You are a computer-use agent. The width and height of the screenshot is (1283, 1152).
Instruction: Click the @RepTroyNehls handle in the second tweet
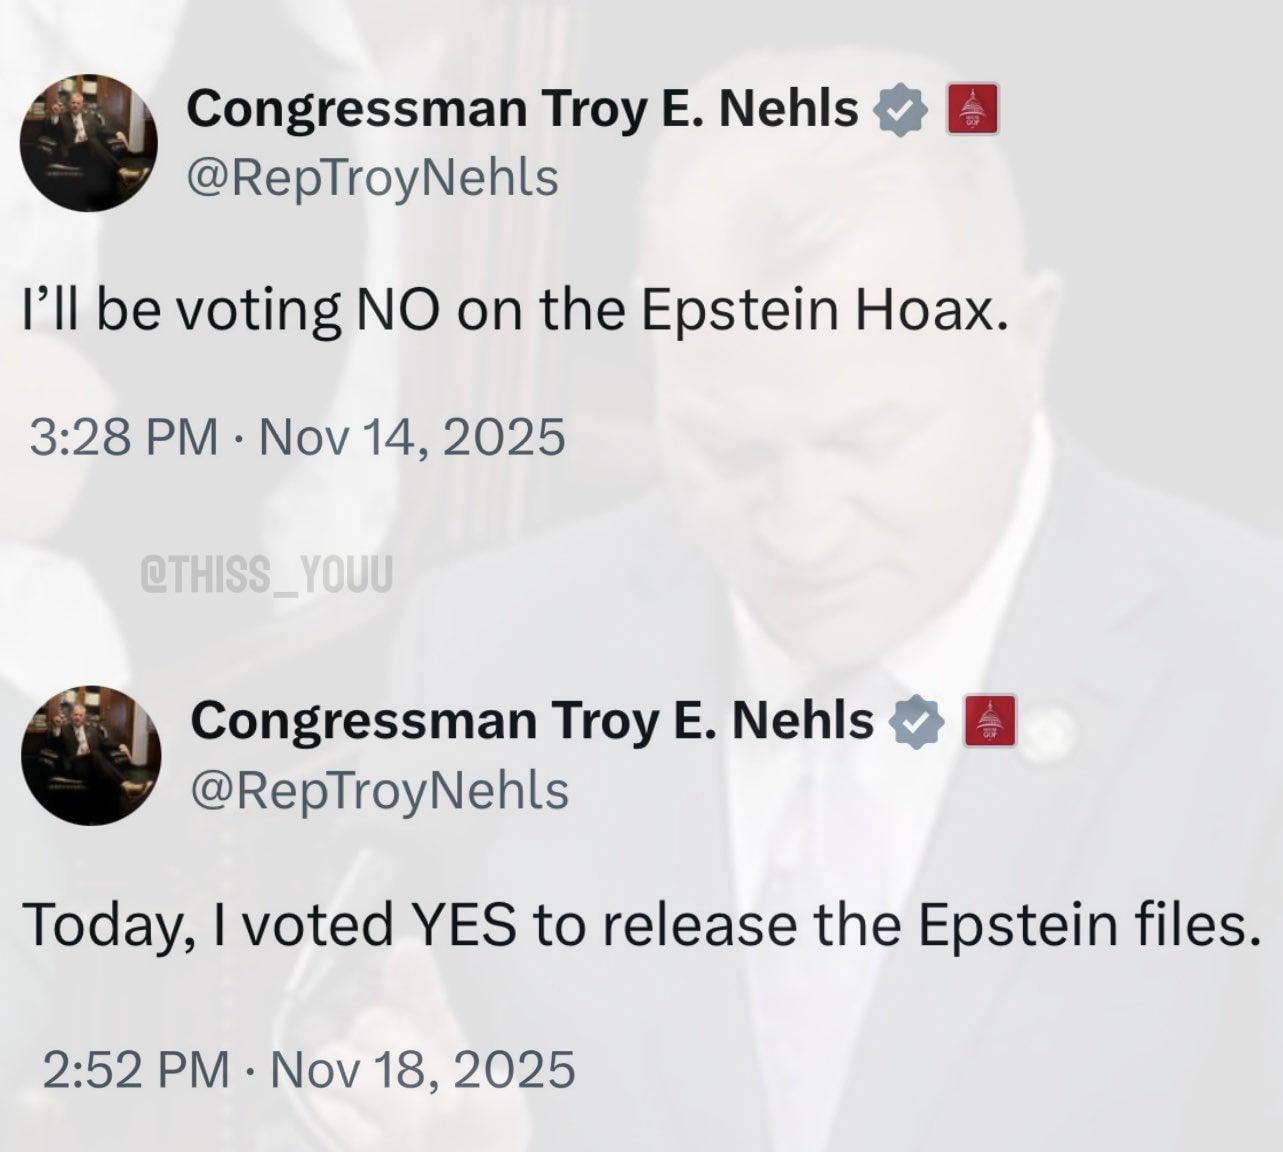[380, 790]
